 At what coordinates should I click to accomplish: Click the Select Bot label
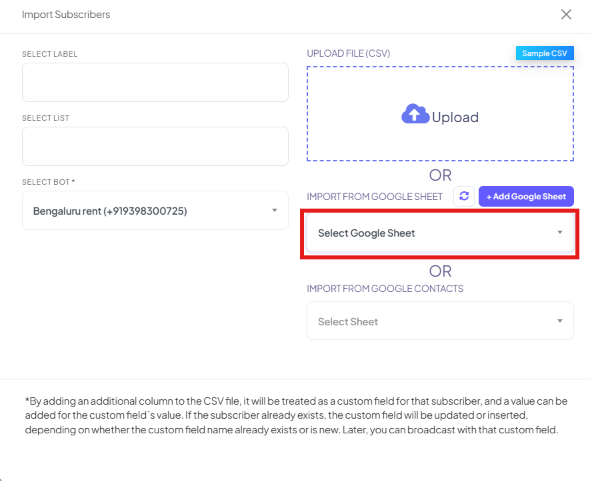click(x=48, y=182)
